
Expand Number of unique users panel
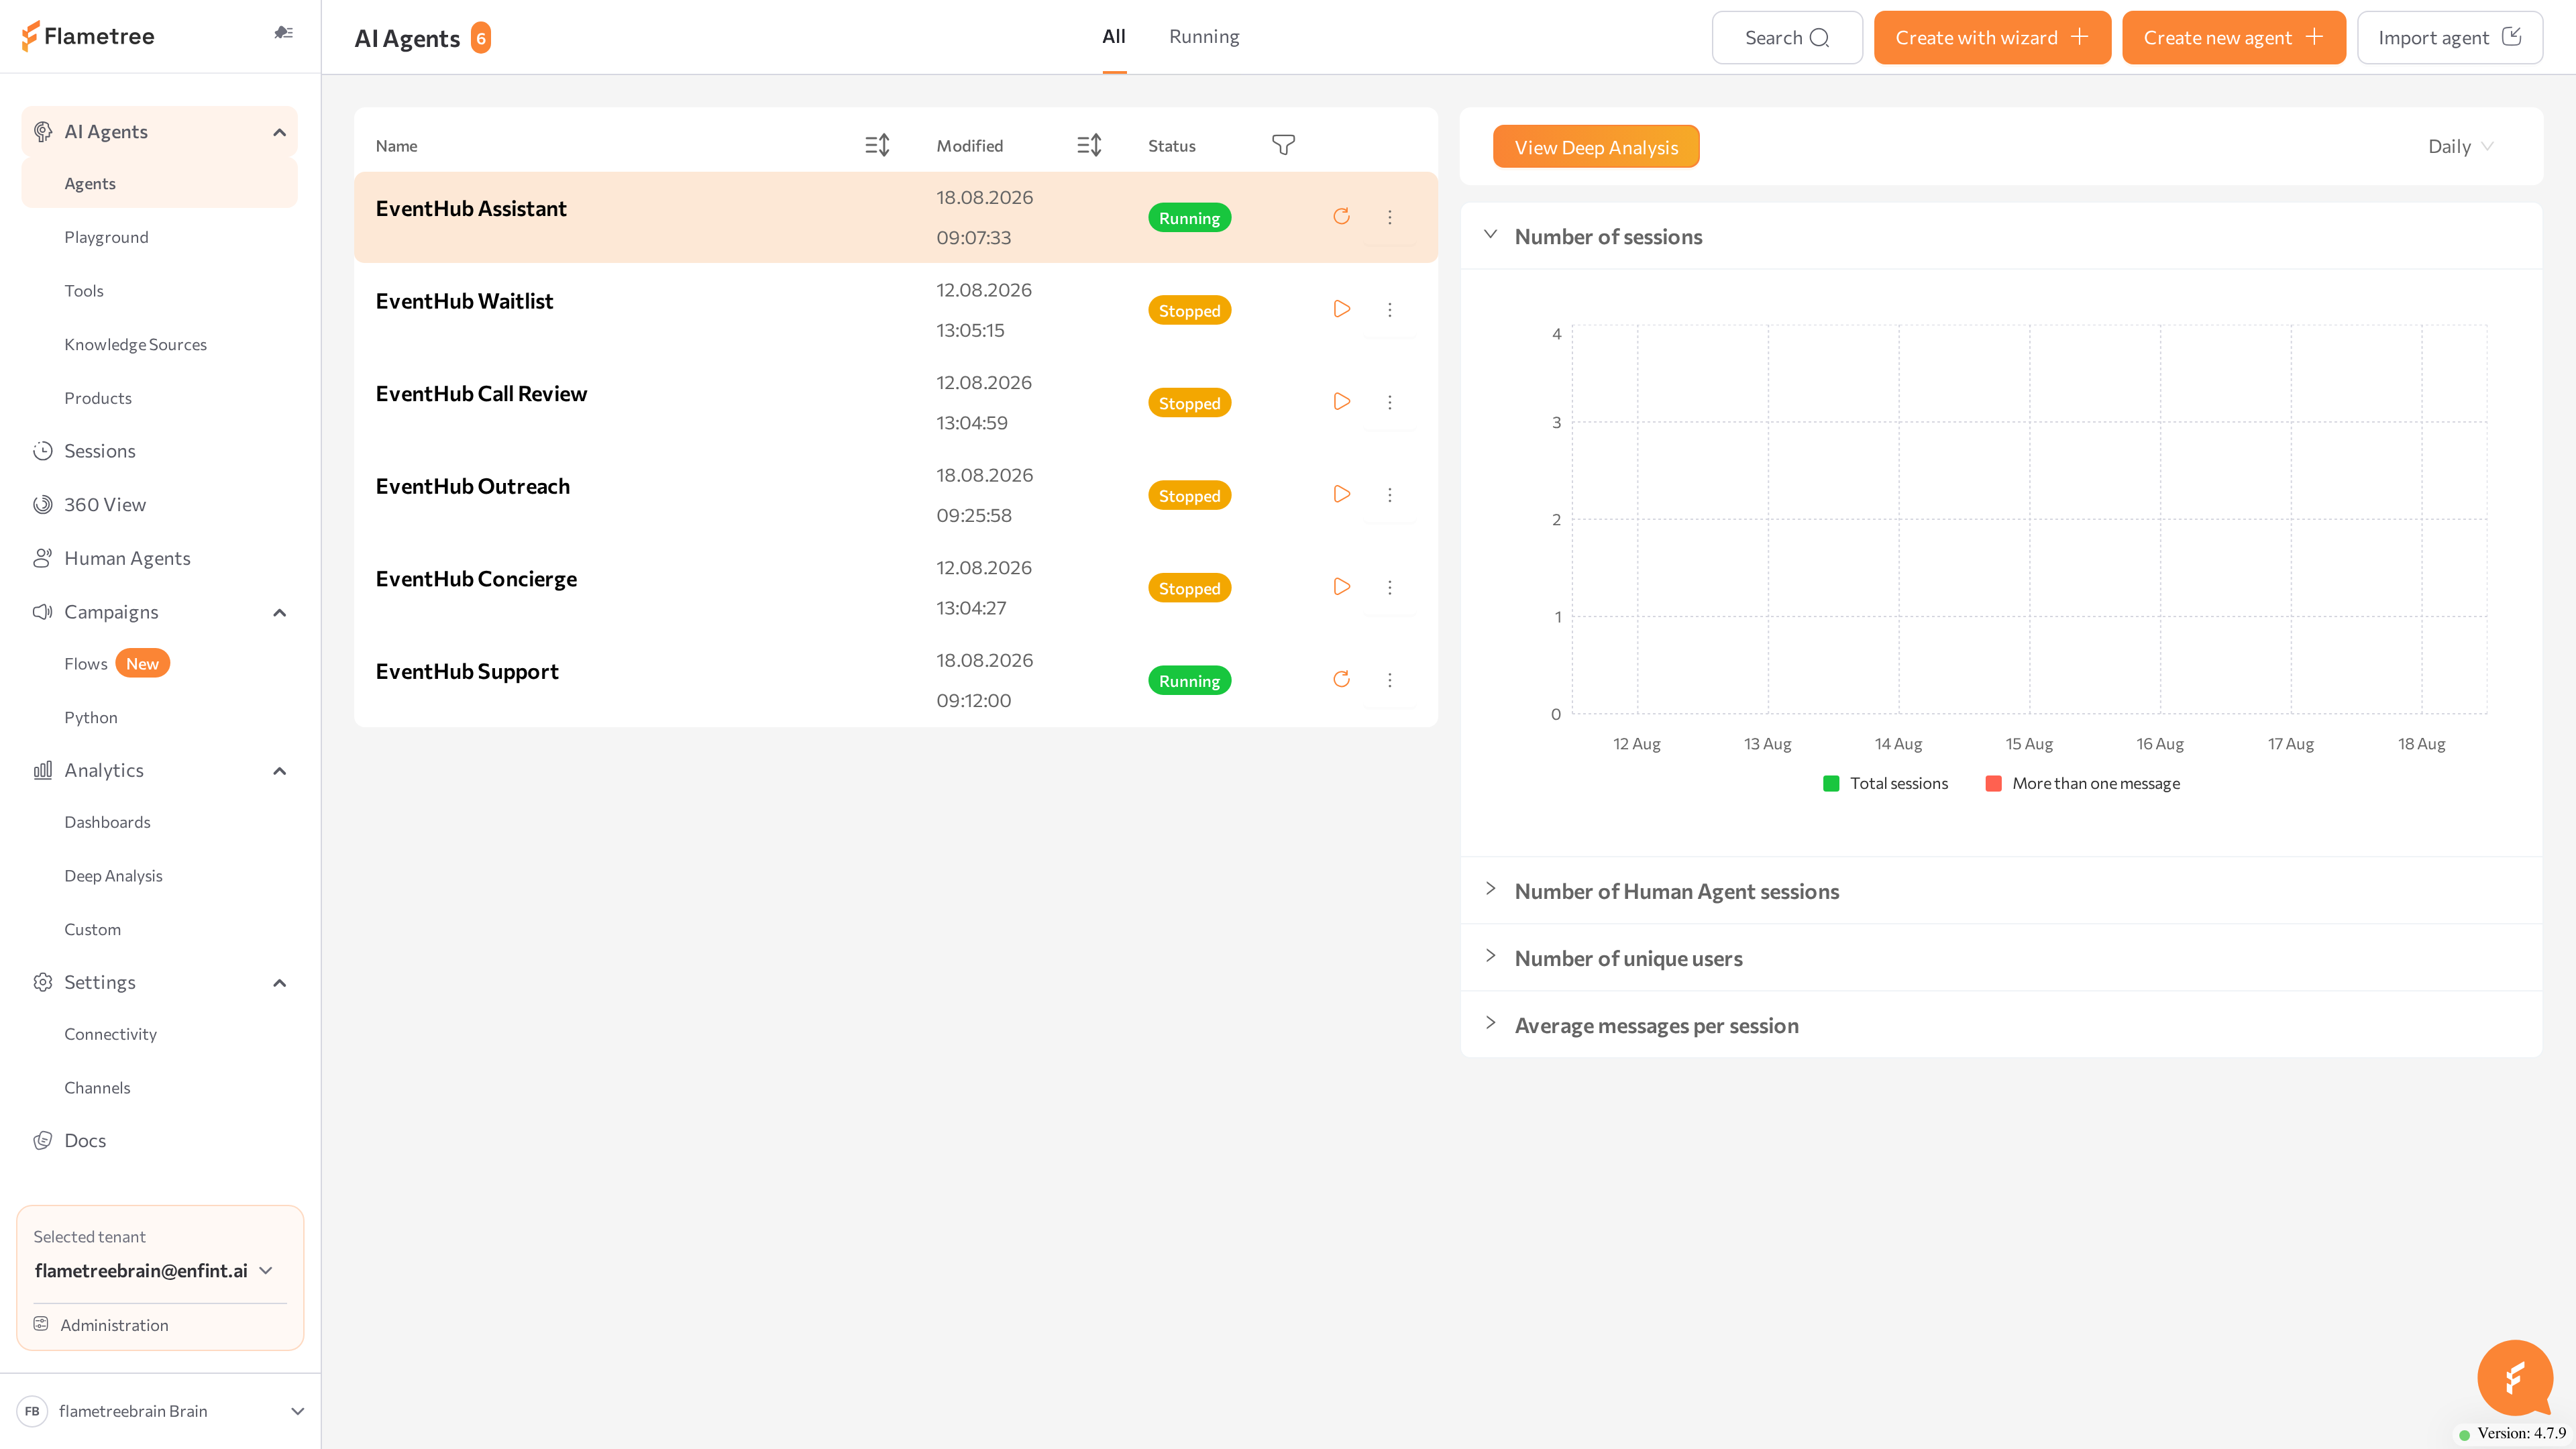pyautogui.click(x=1490, y=957)
